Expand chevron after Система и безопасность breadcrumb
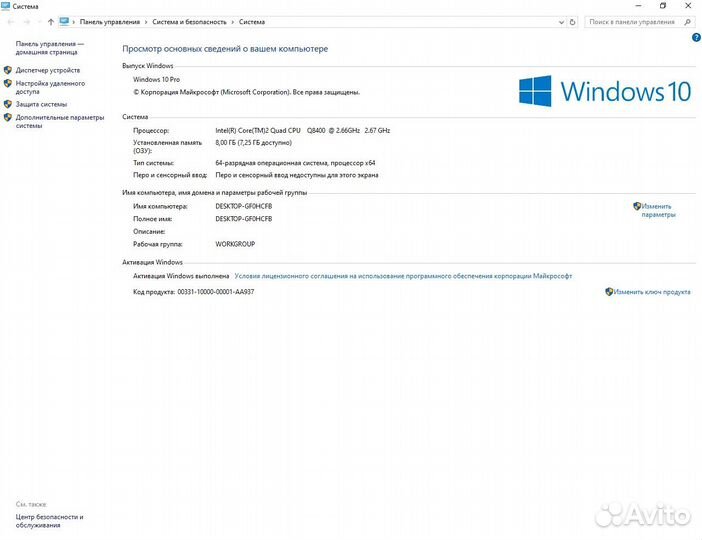Image resolution: width=702 pixels, height=540 pixels. 233,22
